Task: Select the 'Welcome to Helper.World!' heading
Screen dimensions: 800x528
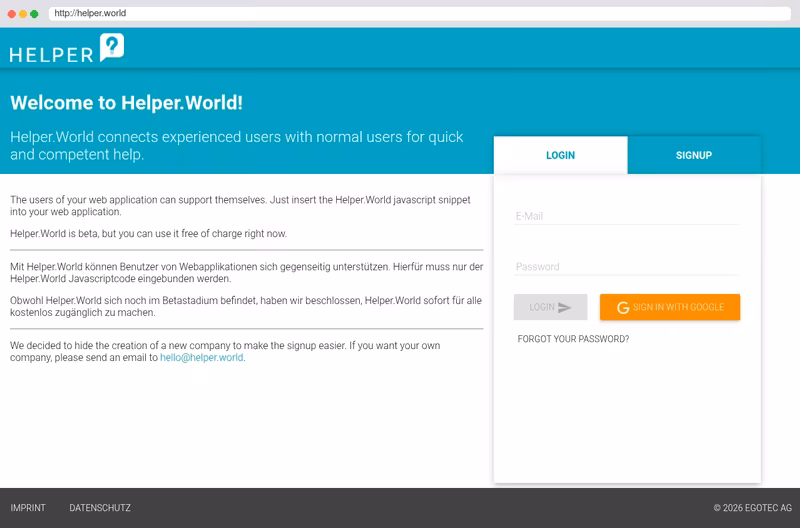Action: (127, 103)
